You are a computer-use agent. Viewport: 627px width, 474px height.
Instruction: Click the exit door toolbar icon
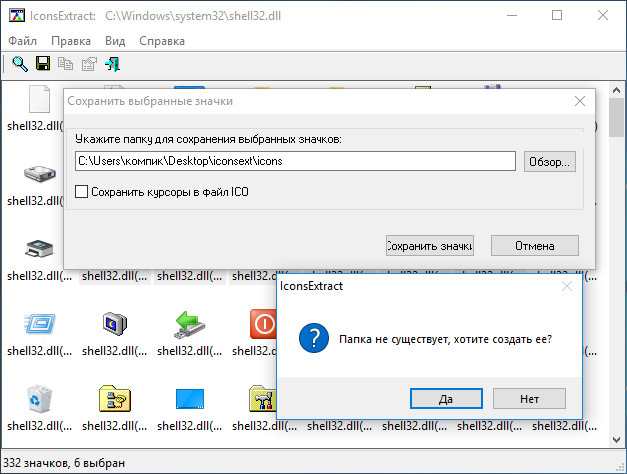pos(112,64)
